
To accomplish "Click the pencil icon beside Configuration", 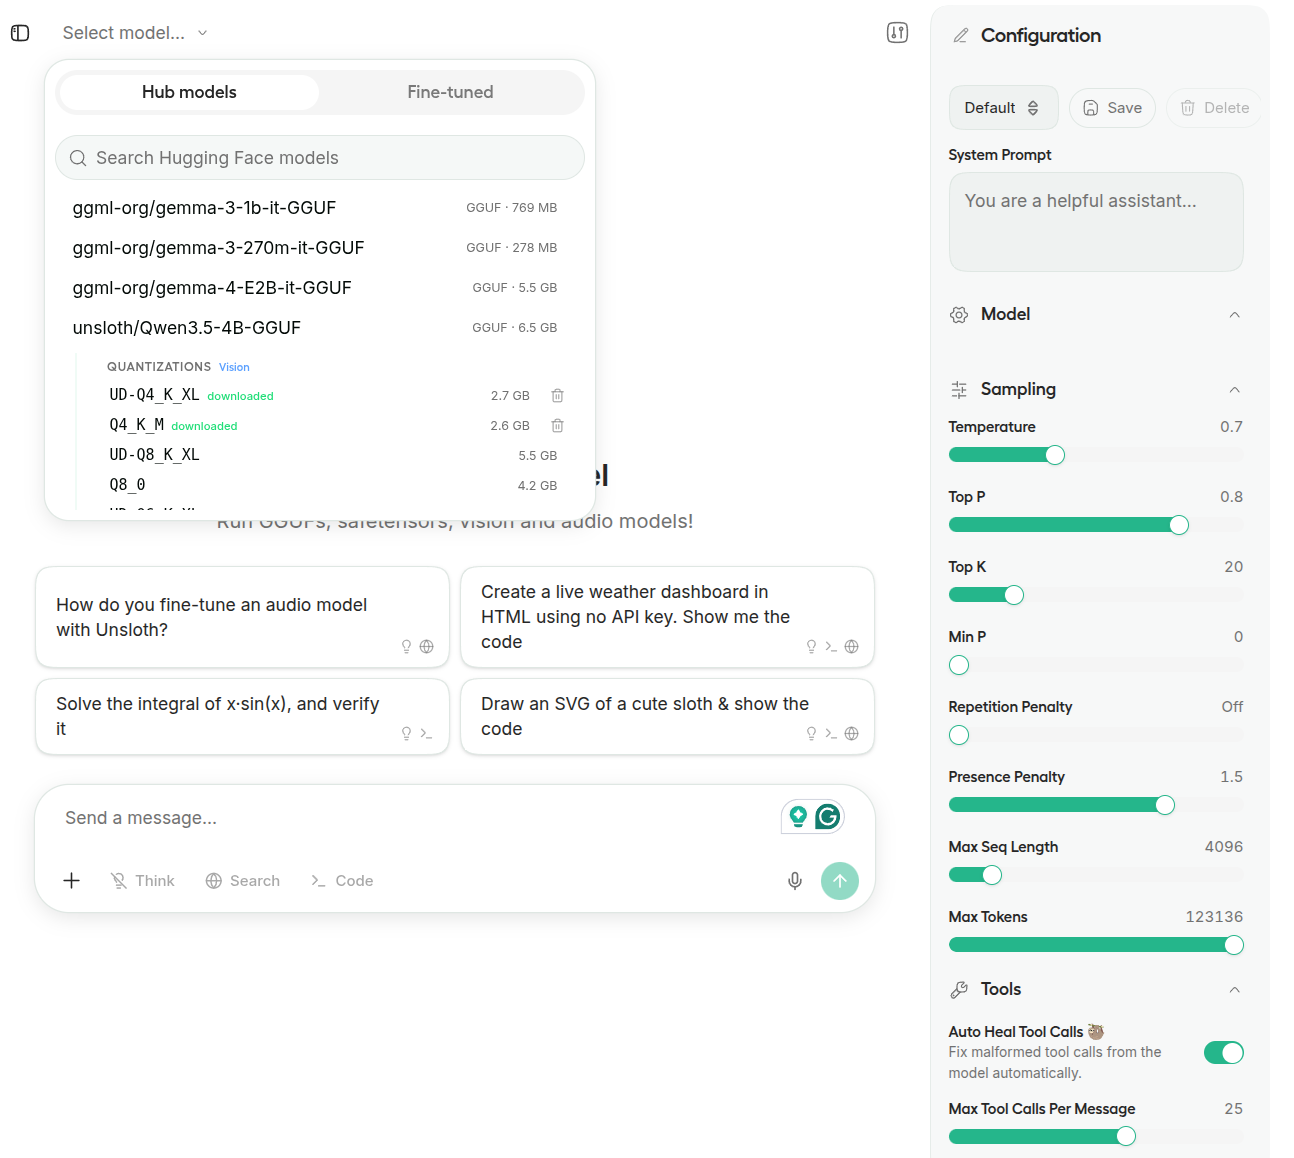I will pos(961,36).
